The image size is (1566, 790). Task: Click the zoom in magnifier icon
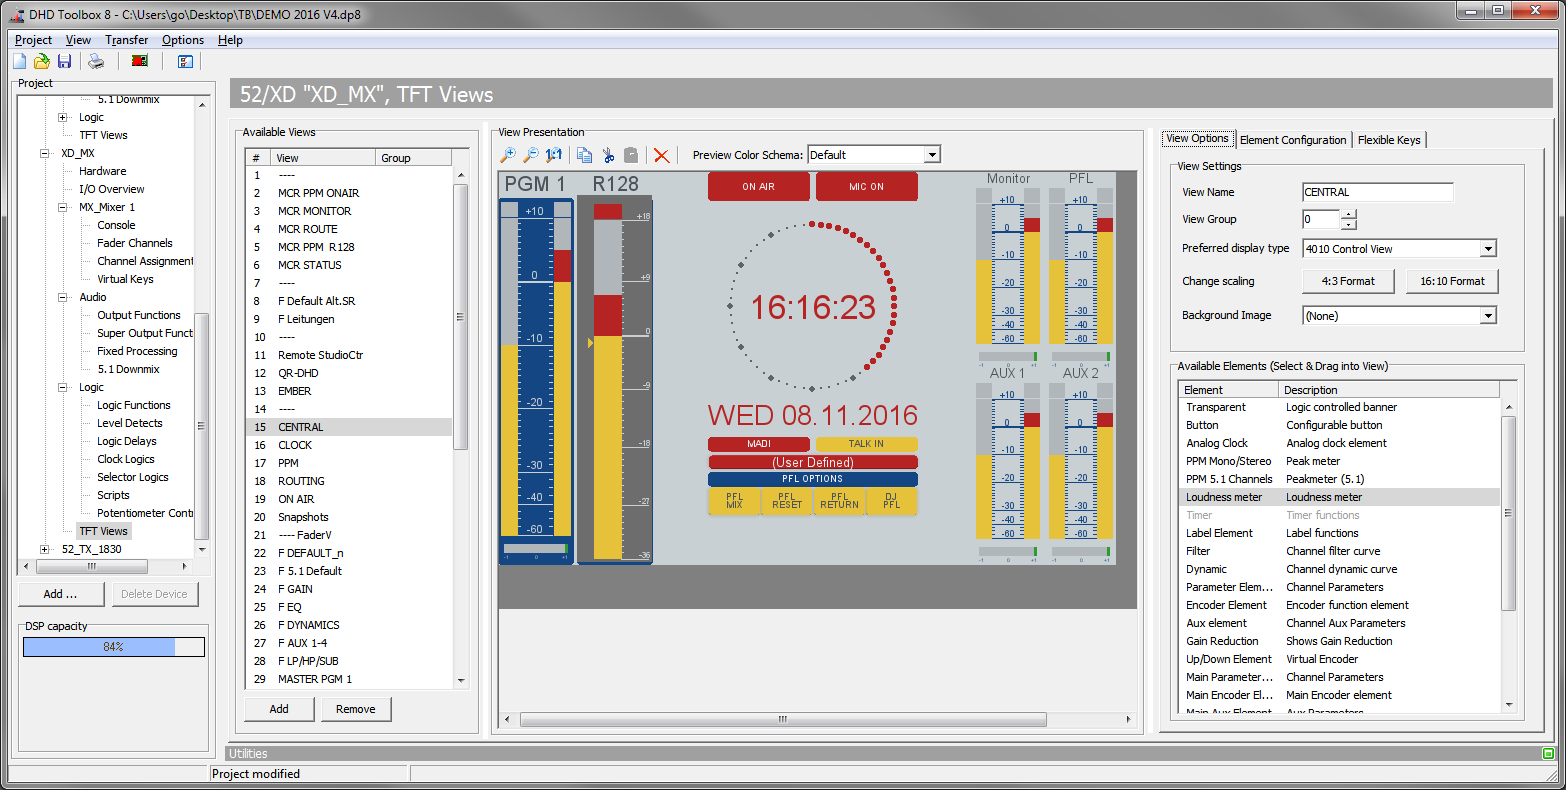[508, 155]
